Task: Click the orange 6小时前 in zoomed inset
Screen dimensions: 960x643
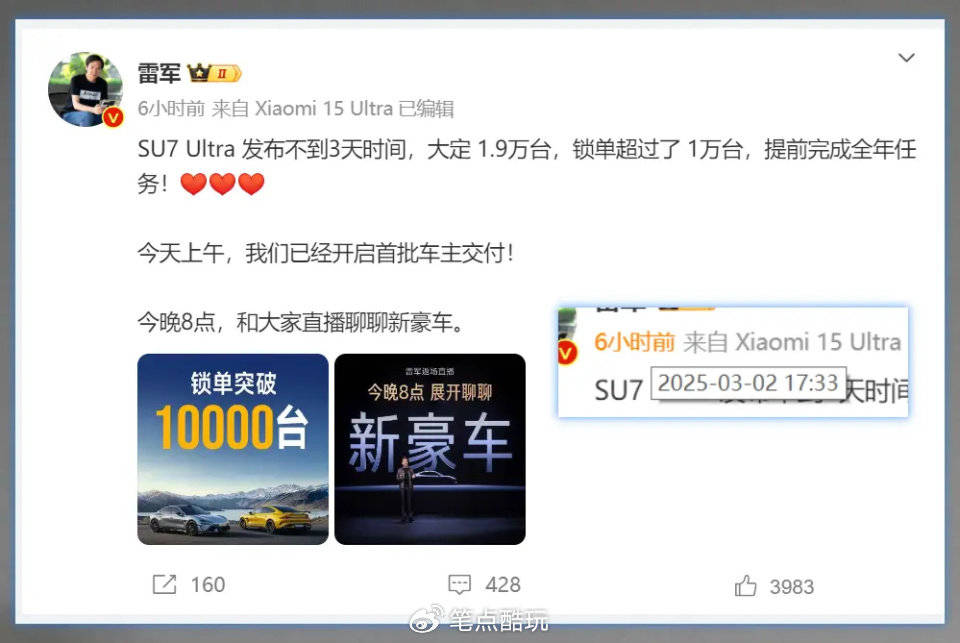Action: pos(634,342)
